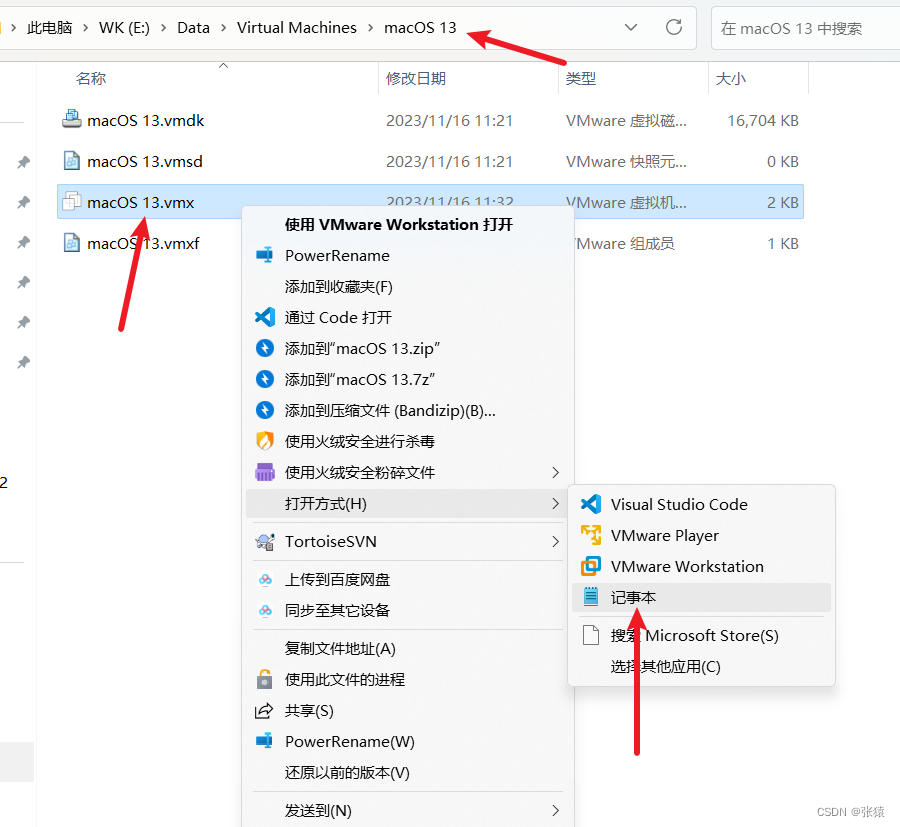Select the file name macOS 13.vmsd
Image resolution: width=900 pixels, height=827 pixels.
[x=145, y=162]
